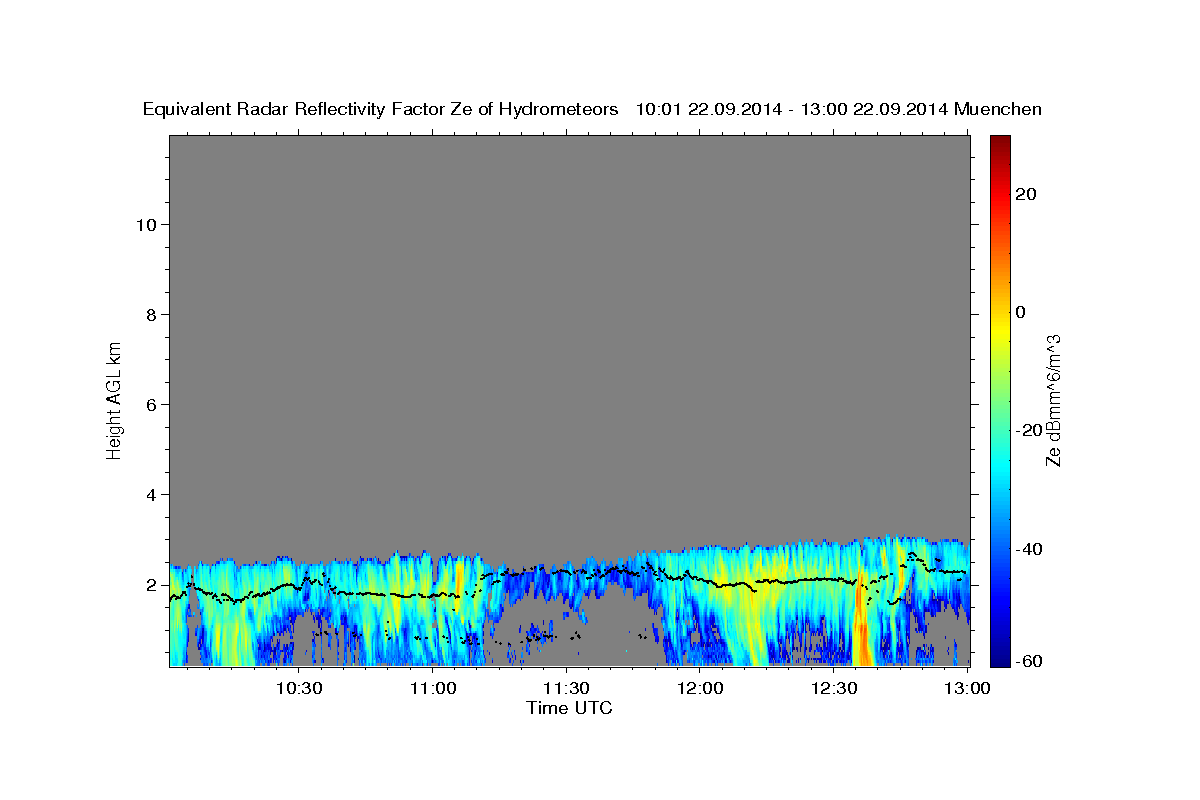Viewport: 1200px width, 800px height.
Task: Click the plot title 'Equivalent Radar Reflectivity Factor Ze of Hydrometeors'
Action: tap(380, 110)
